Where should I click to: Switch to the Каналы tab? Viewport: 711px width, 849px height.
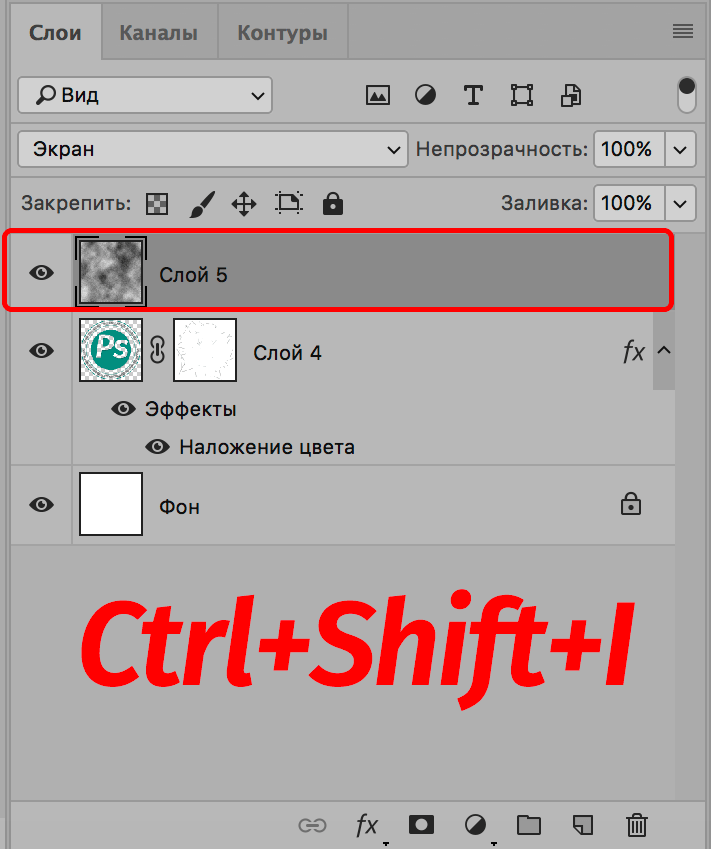pos(159,32)
